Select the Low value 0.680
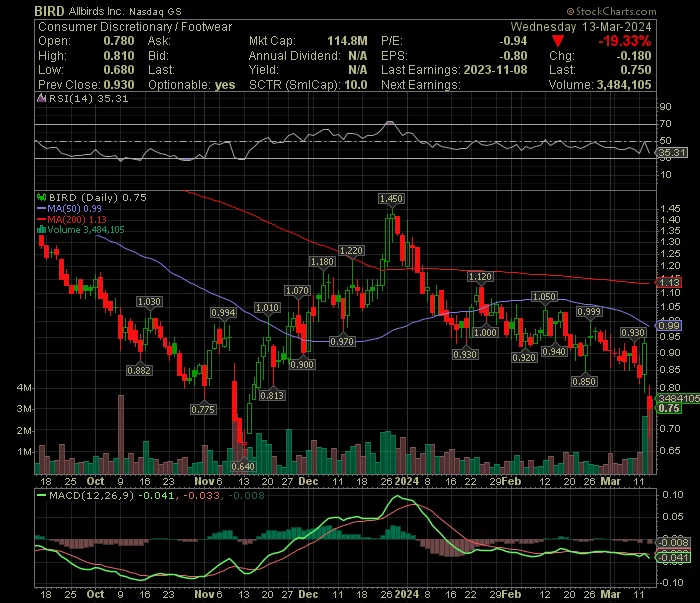700x603 pixels. 119,70
